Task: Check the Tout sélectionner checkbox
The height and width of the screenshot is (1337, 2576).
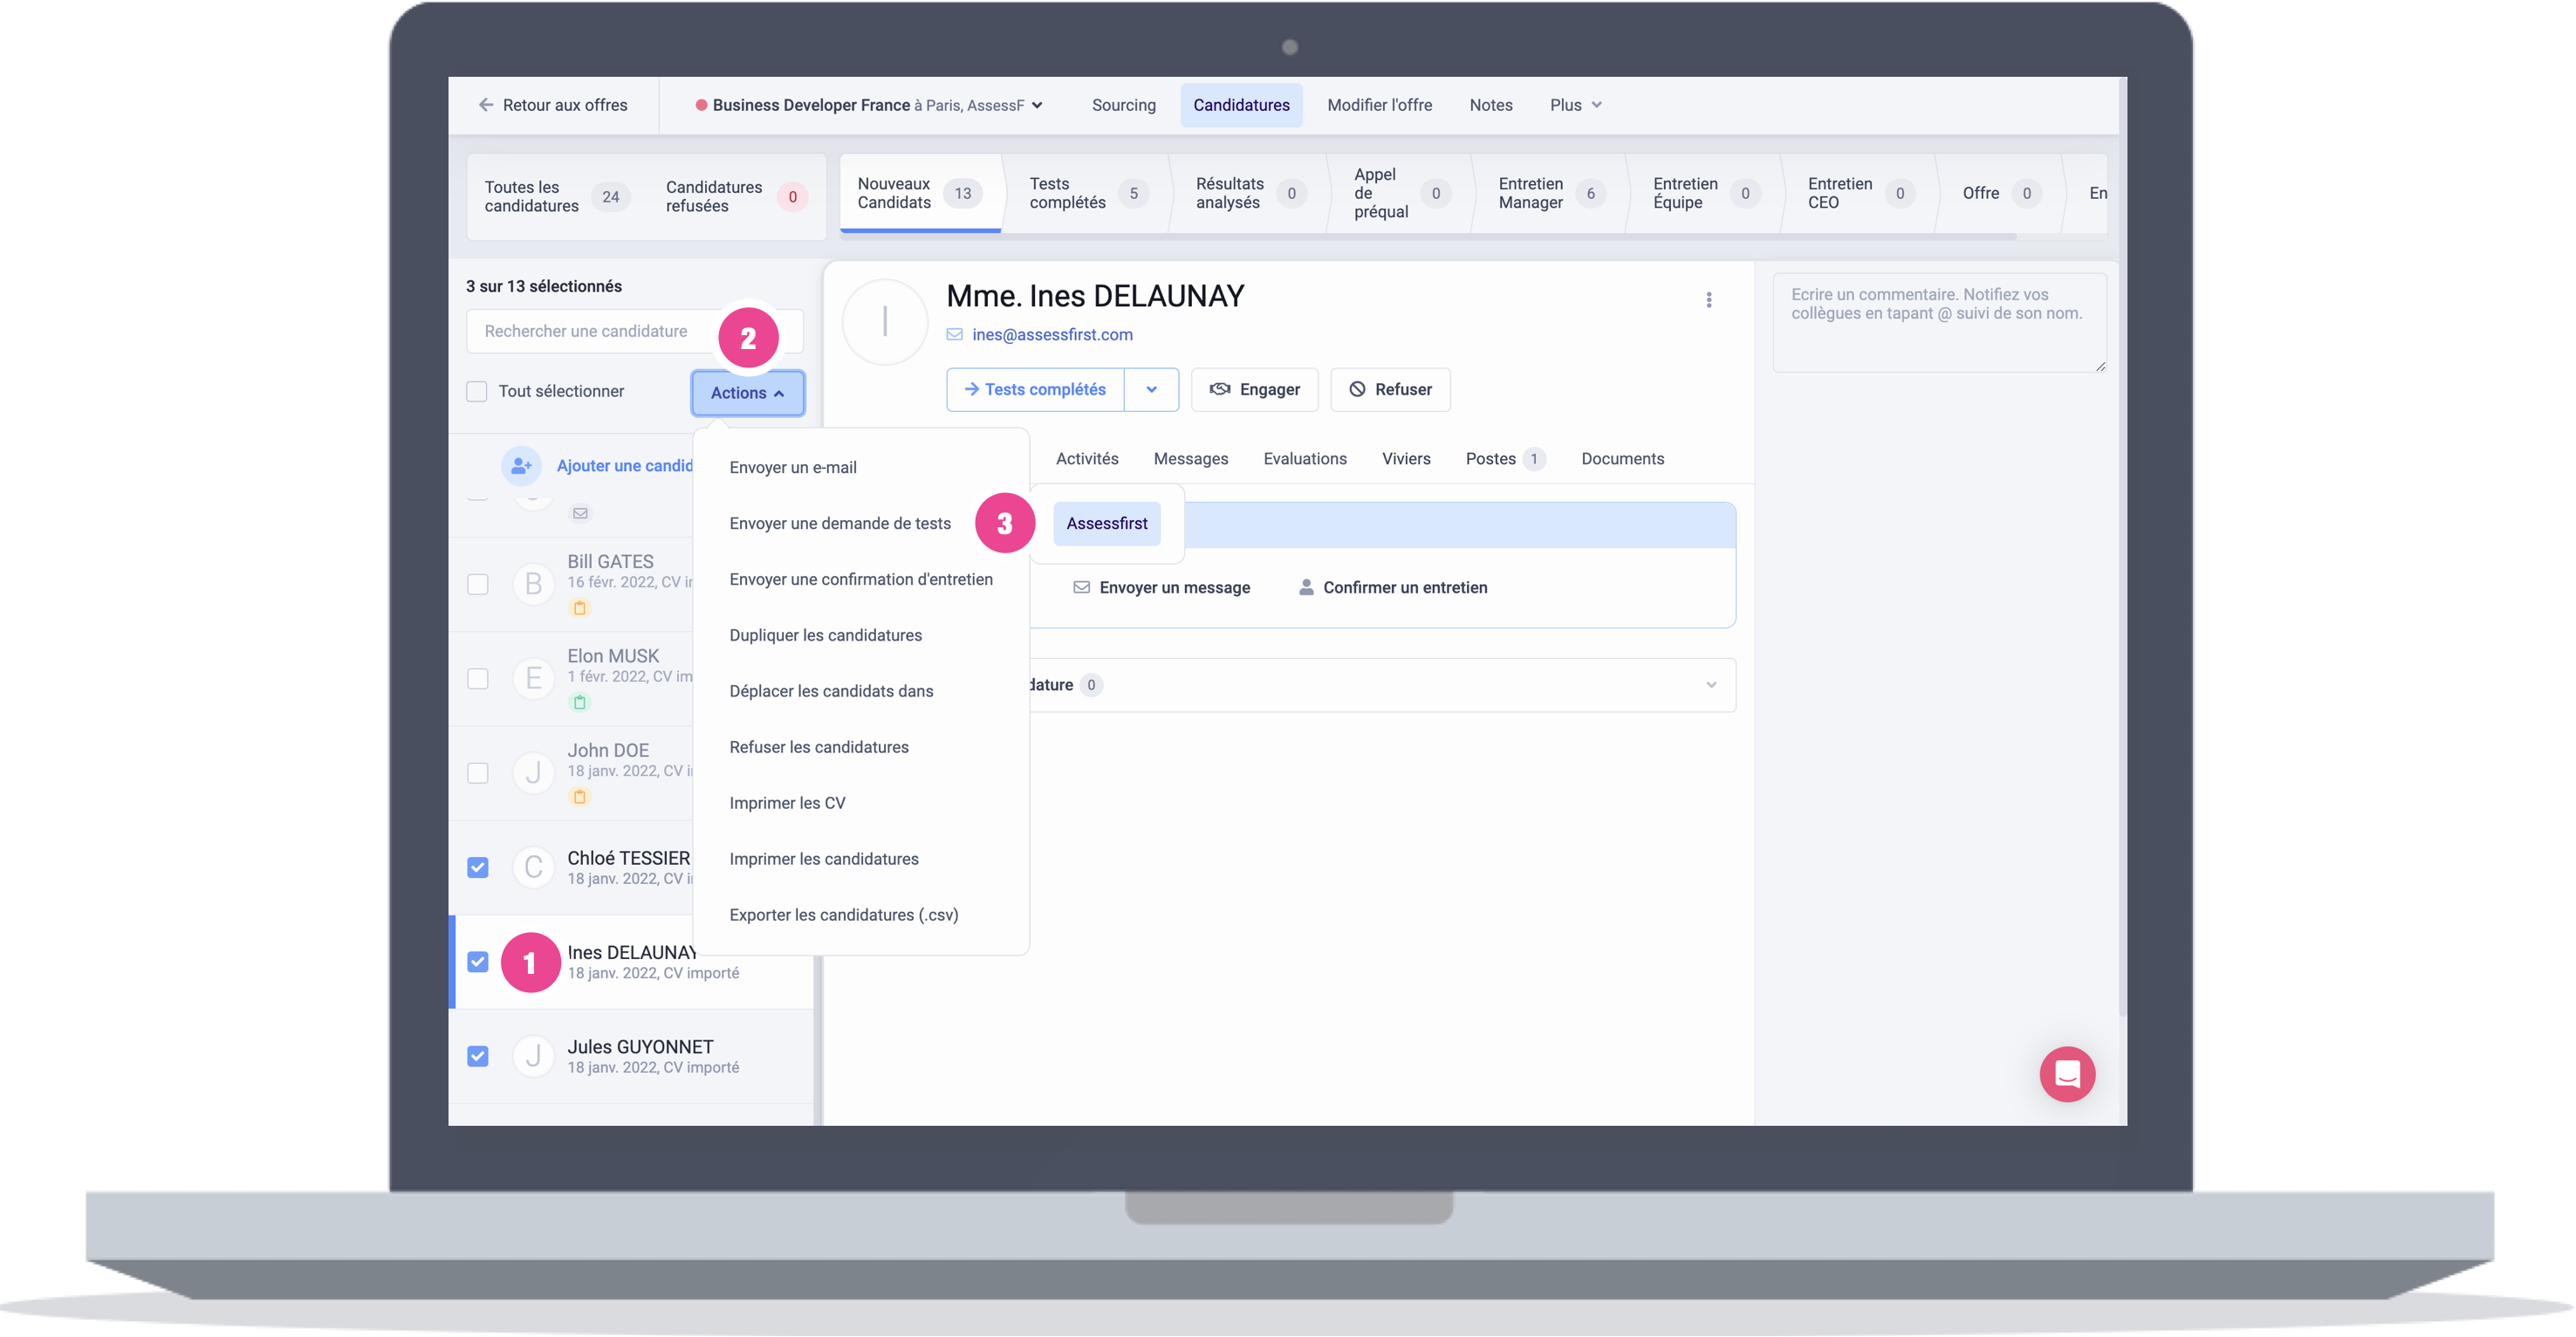Action: [477, 391]
